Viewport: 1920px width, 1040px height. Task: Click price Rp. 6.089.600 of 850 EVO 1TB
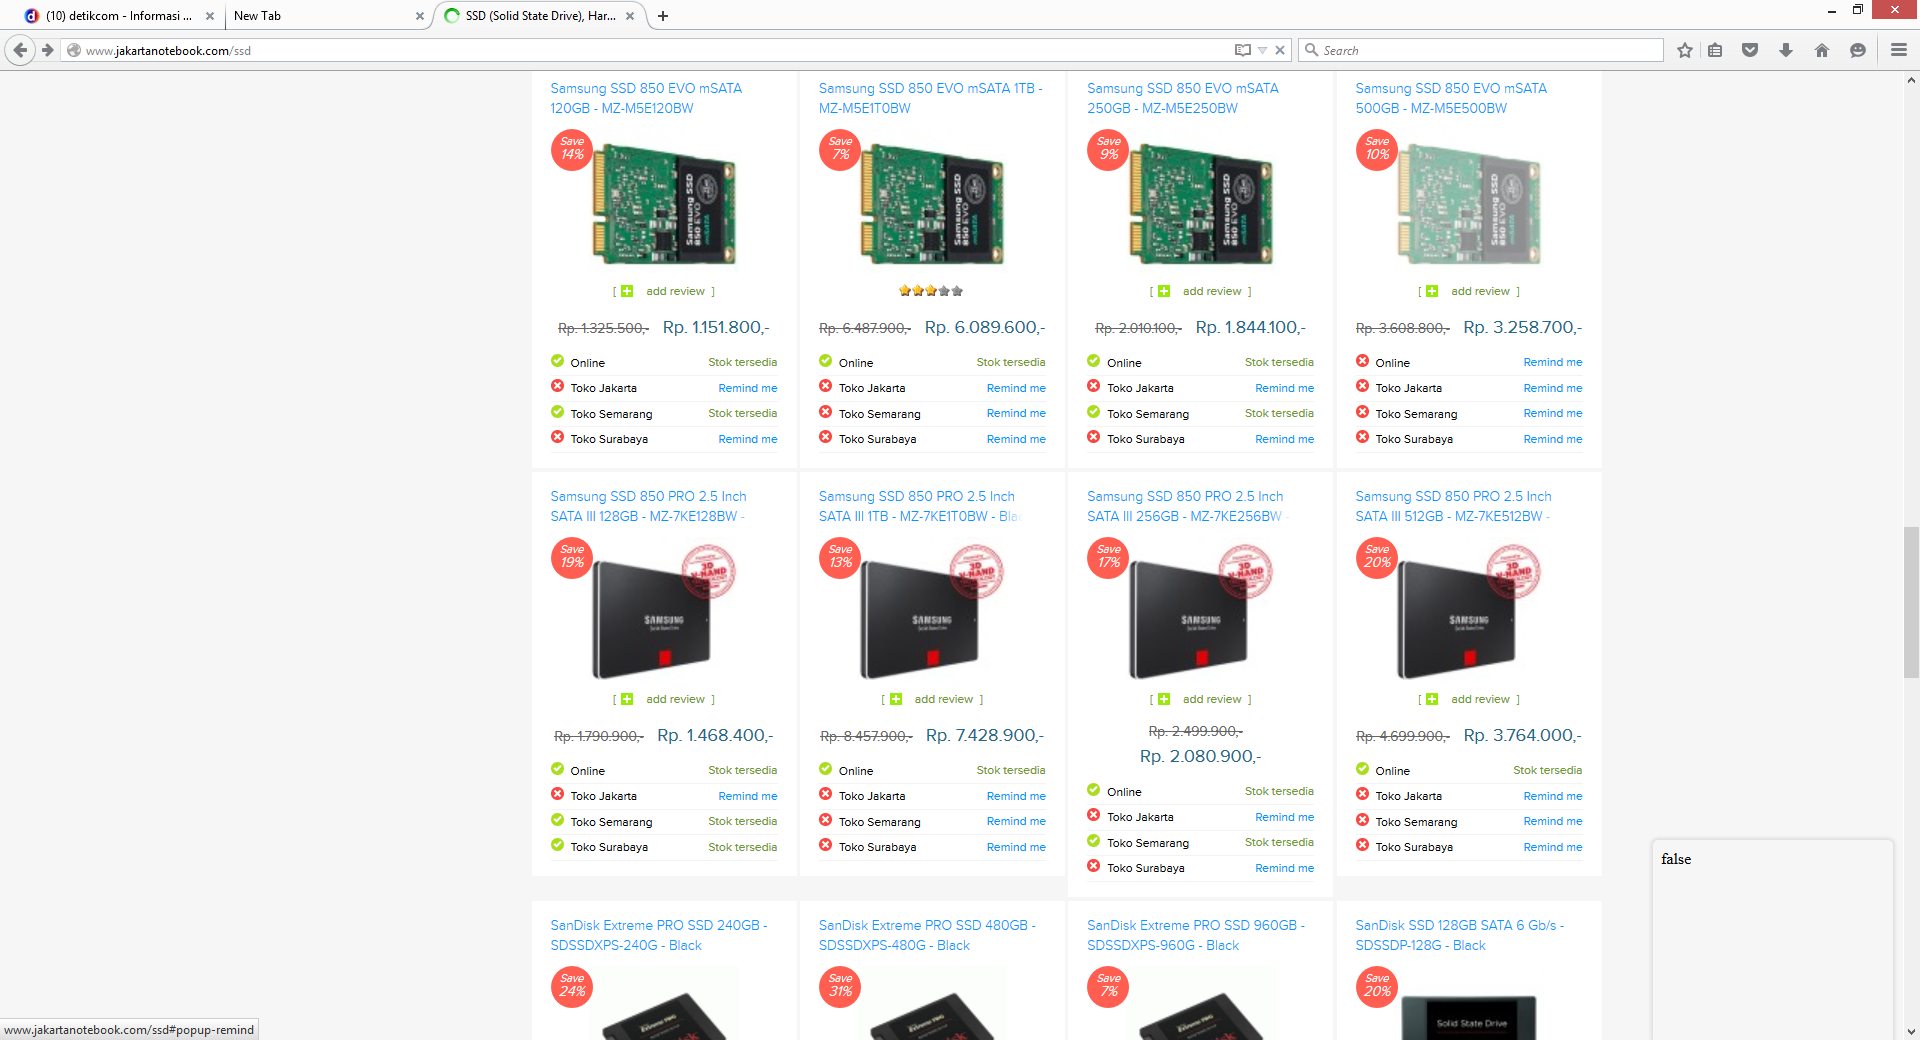985,327
